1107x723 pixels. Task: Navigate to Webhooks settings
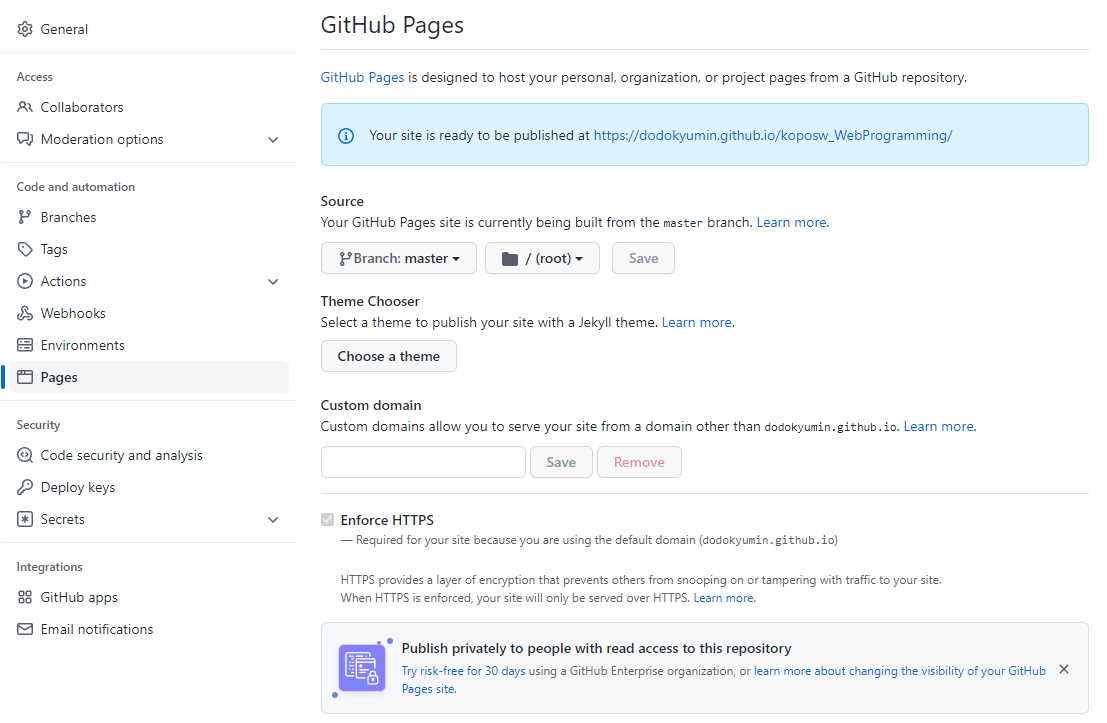[x=148, y=313]
